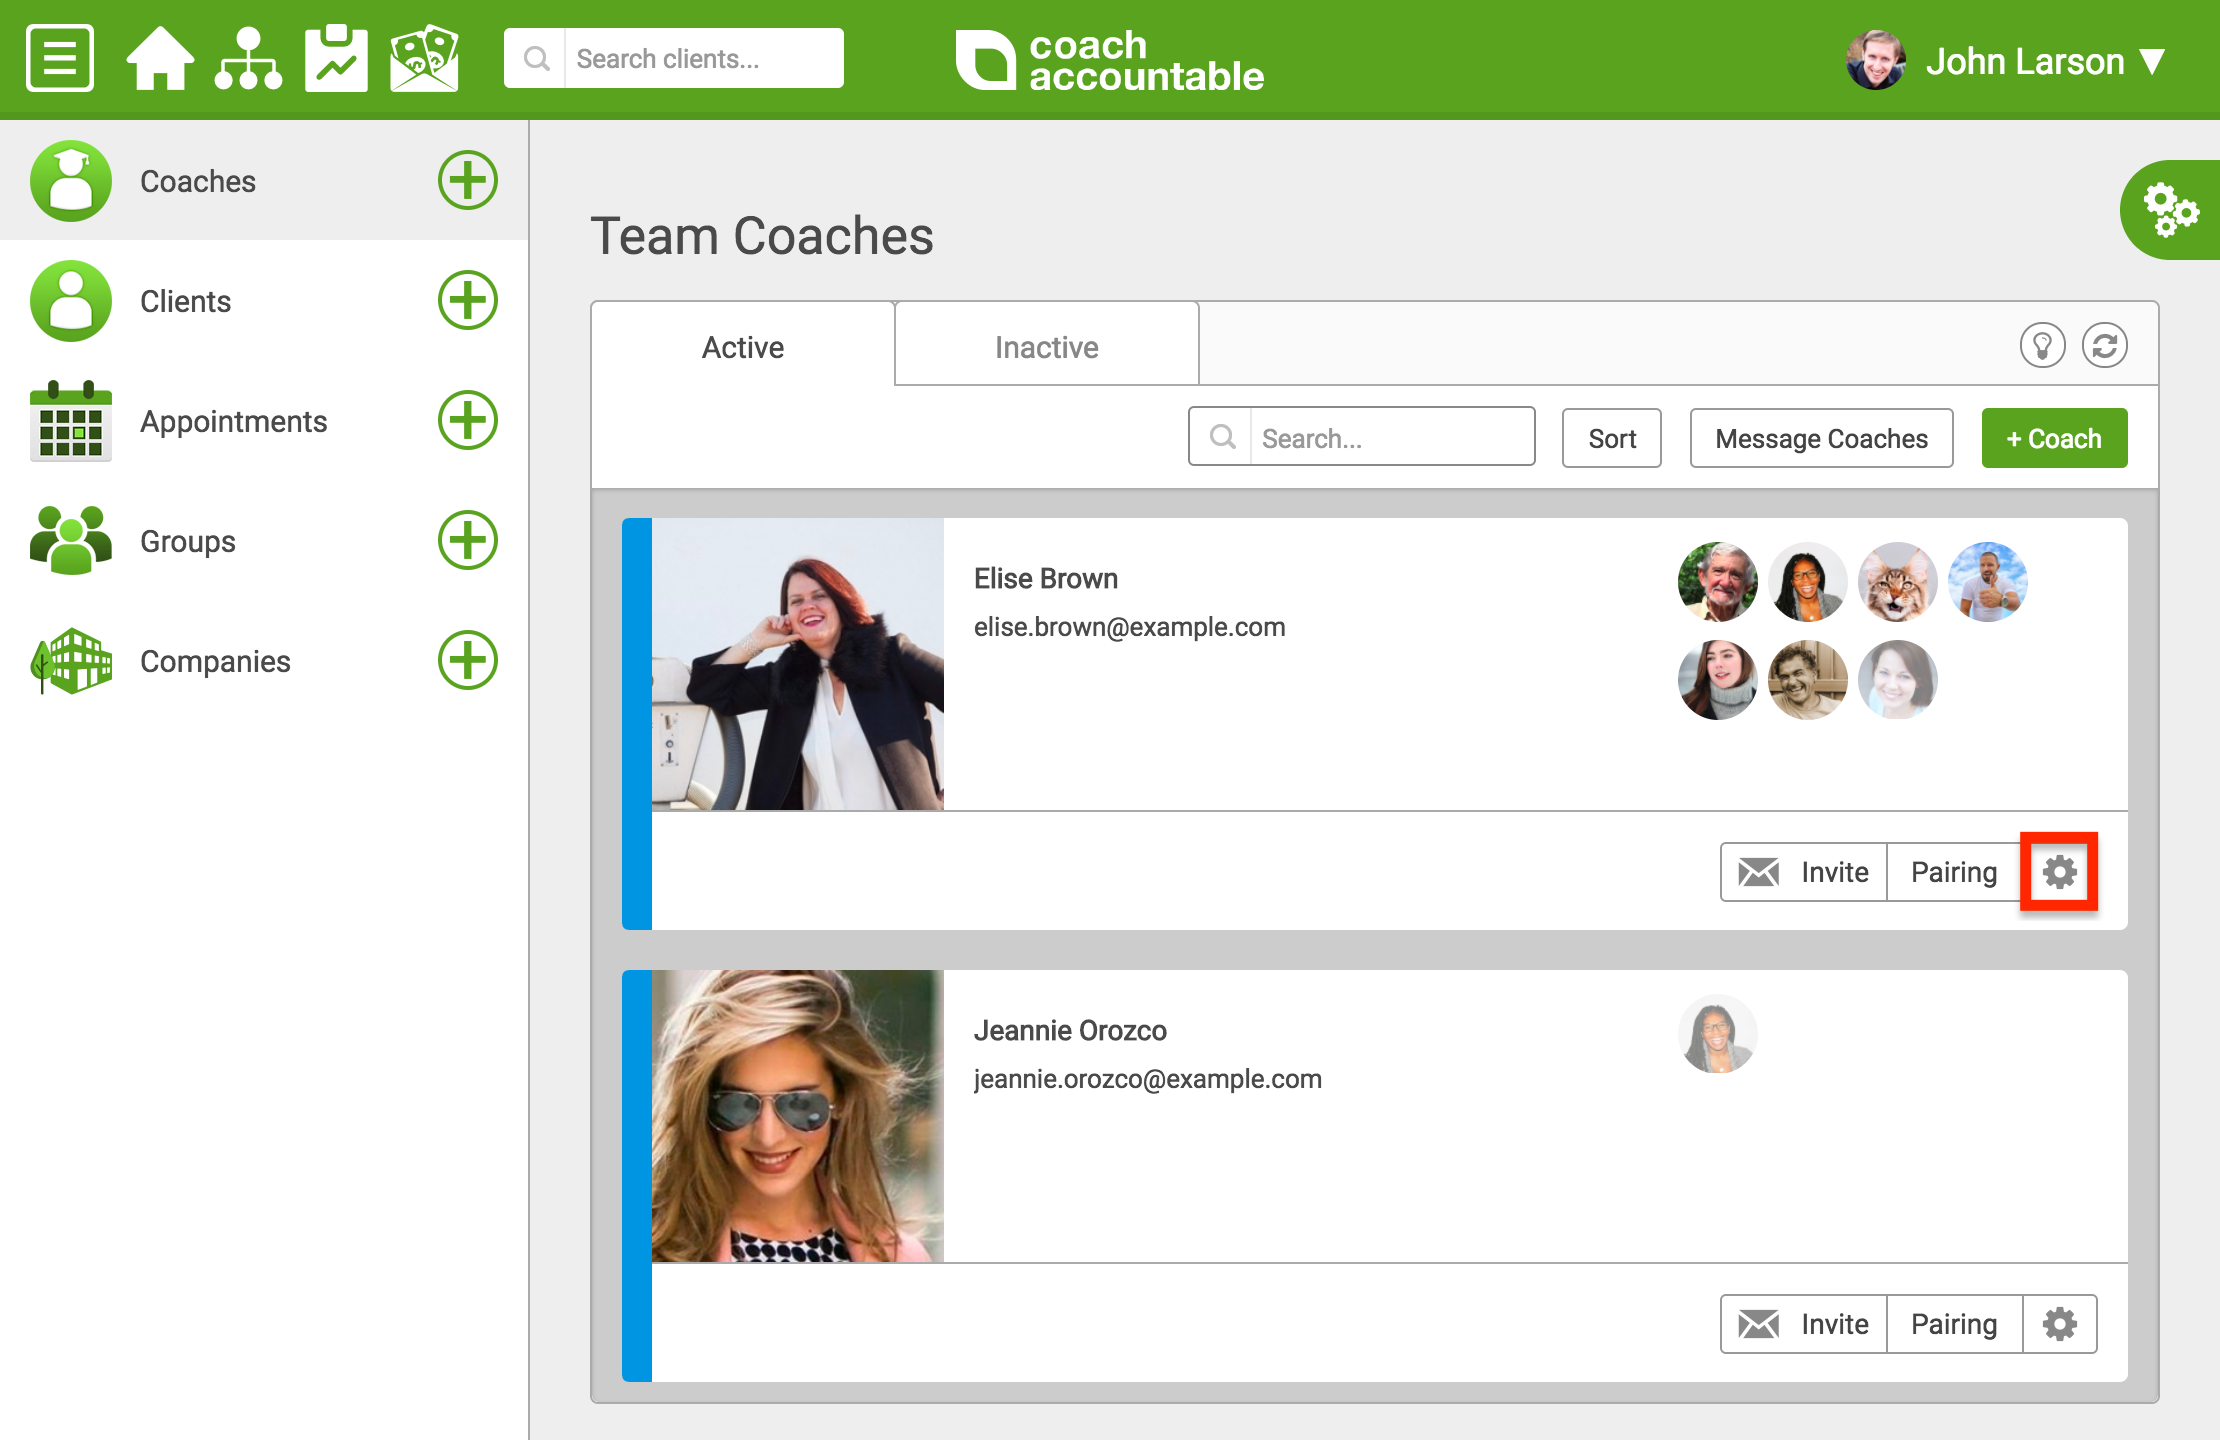Viewport: 2220px width, 1440px height.
Task: Click John Larson's avatar photo
Action: coord(1876,60)
